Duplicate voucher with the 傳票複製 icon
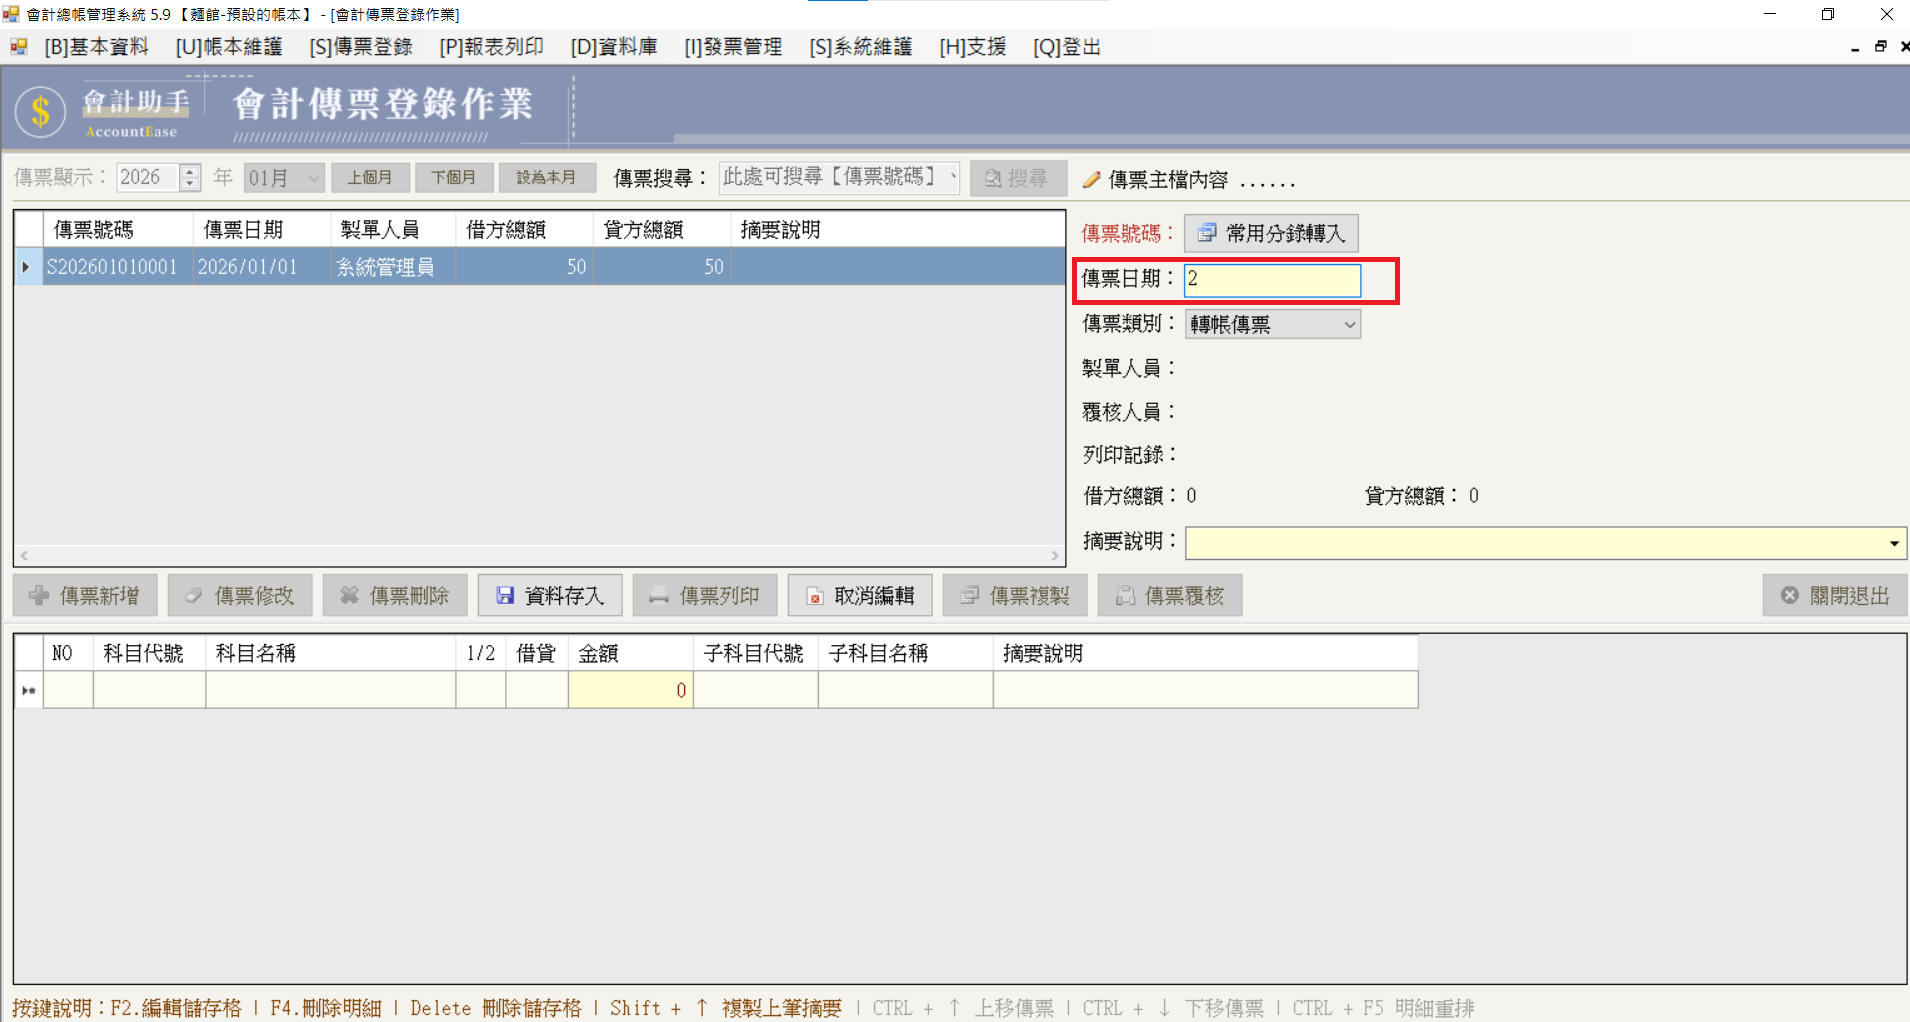 [x=968, y=595]
